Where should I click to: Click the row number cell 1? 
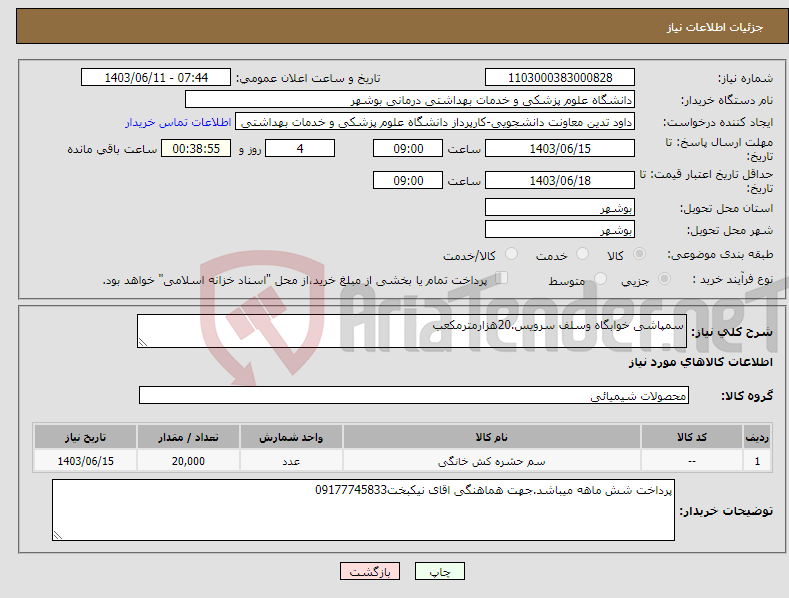pyautogui.click(x=757, y=461)
